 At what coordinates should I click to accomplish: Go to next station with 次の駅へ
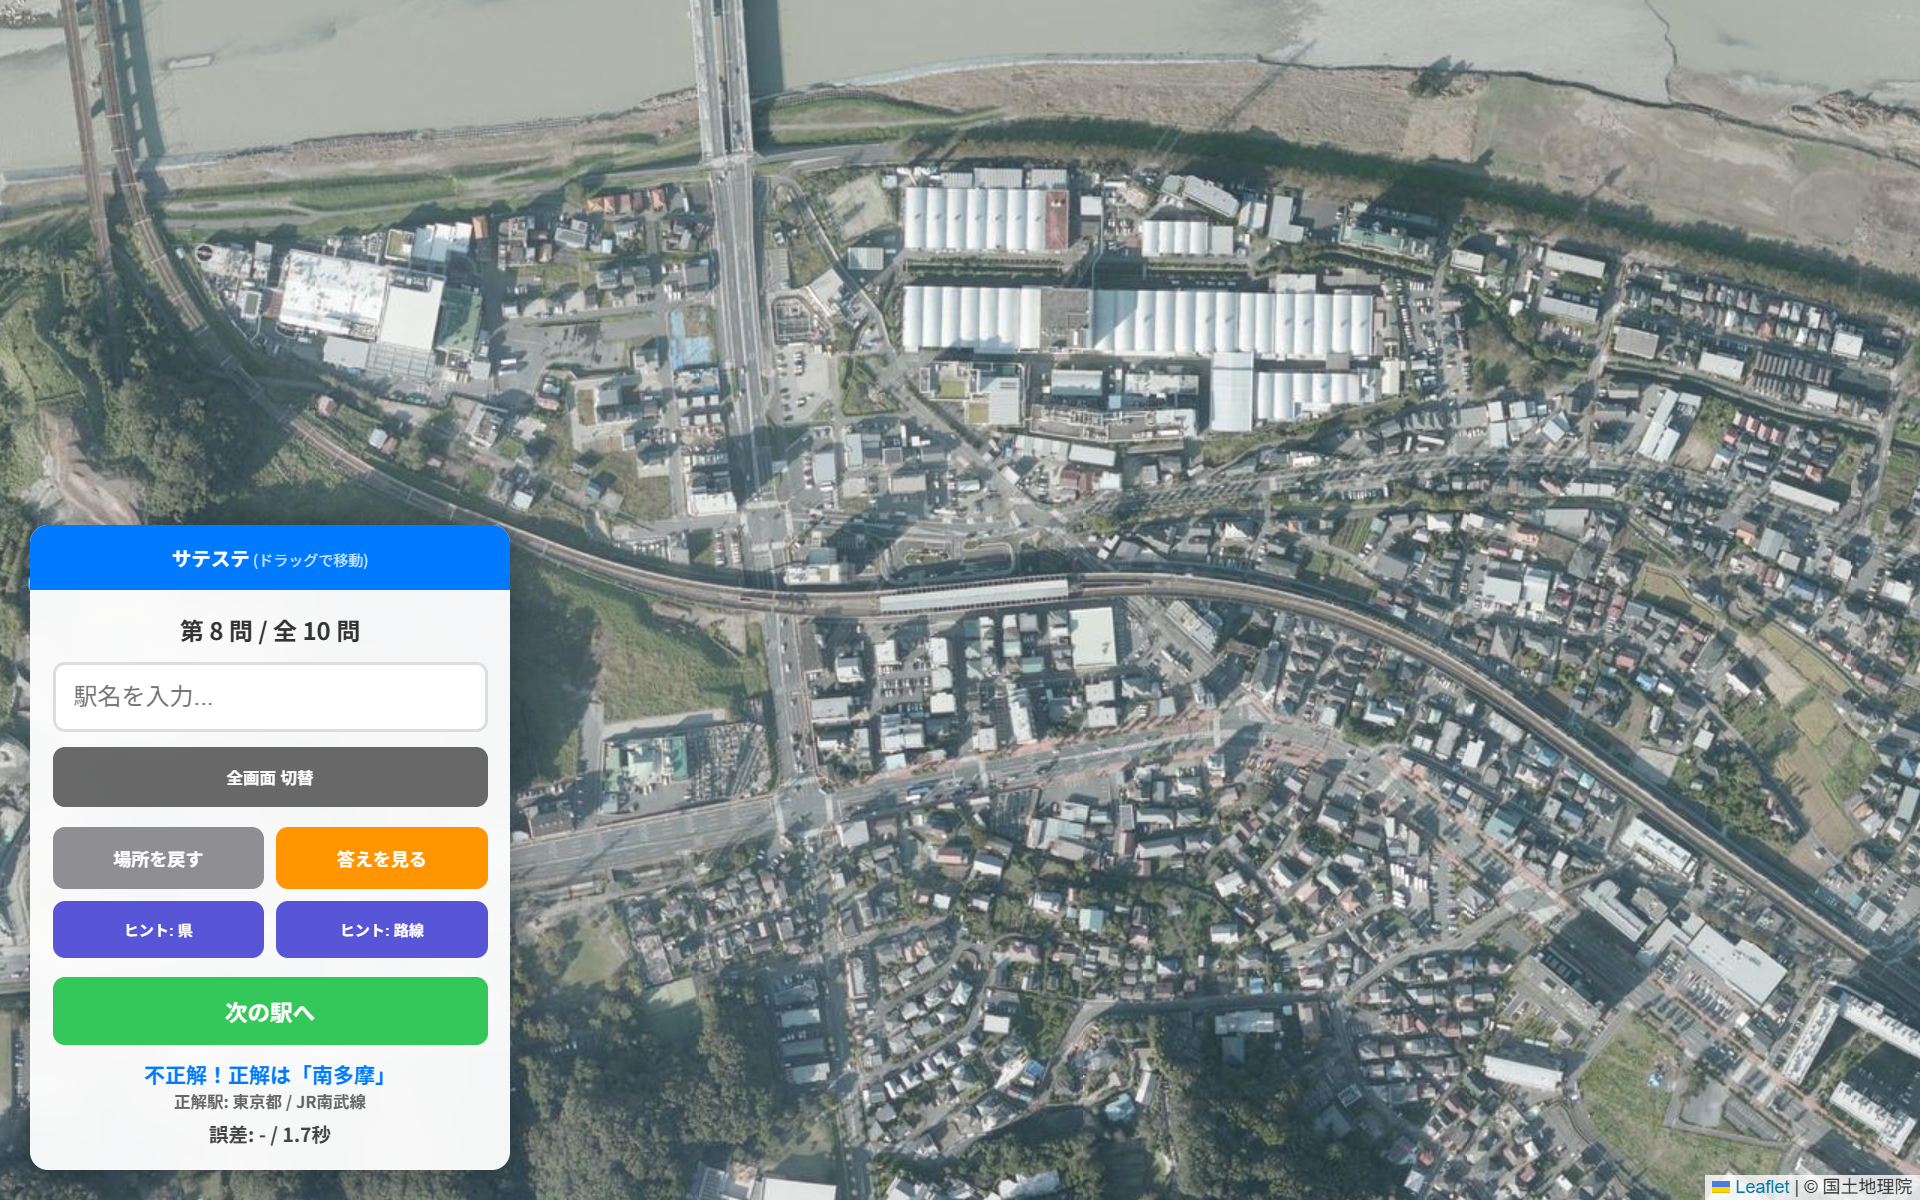(270, 1011)
